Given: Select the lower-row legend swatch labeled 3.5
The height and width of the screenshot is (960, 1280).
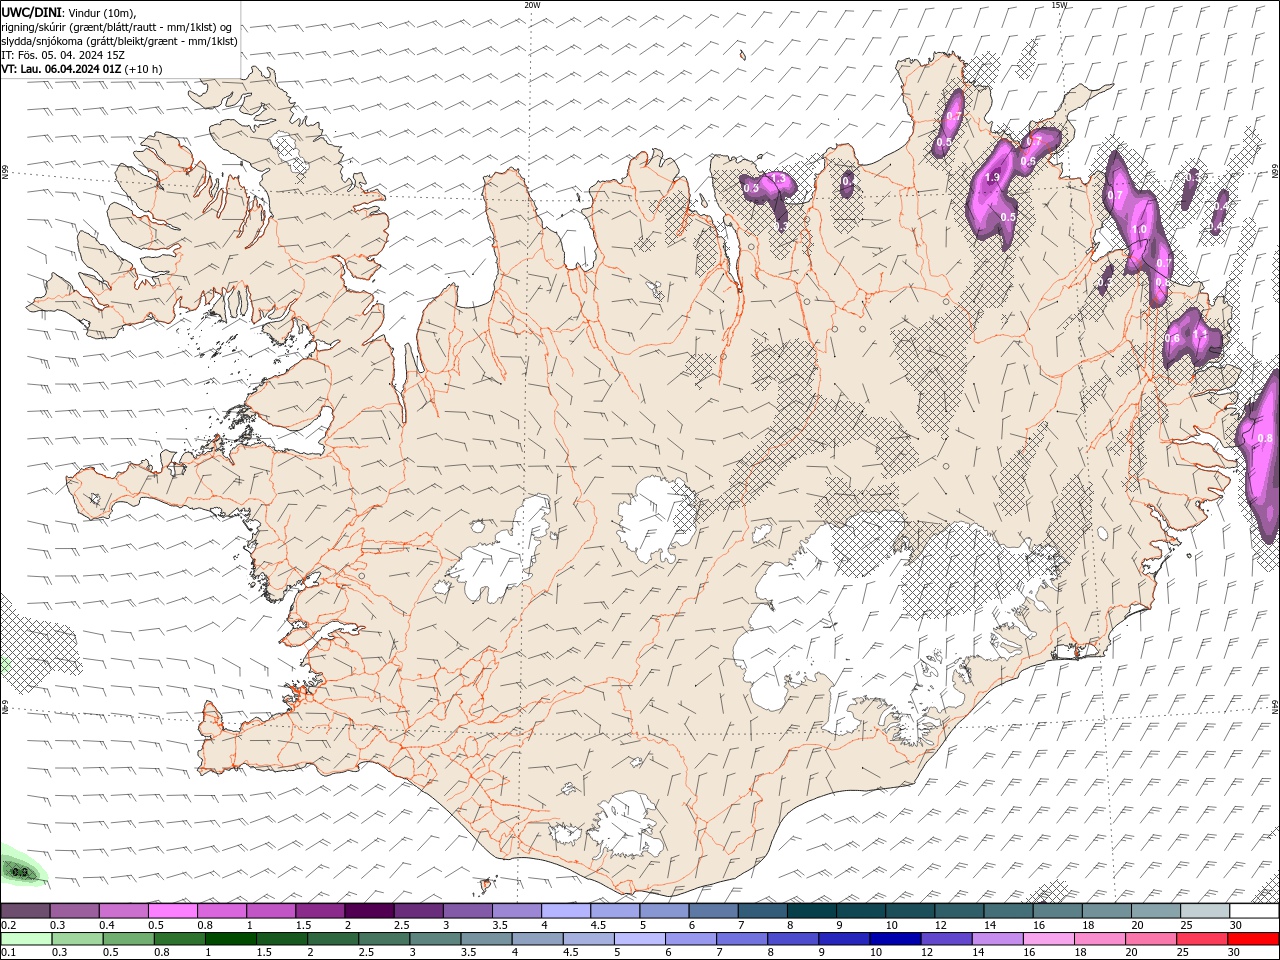Looking at the screenshot, I should pos(486,939).
